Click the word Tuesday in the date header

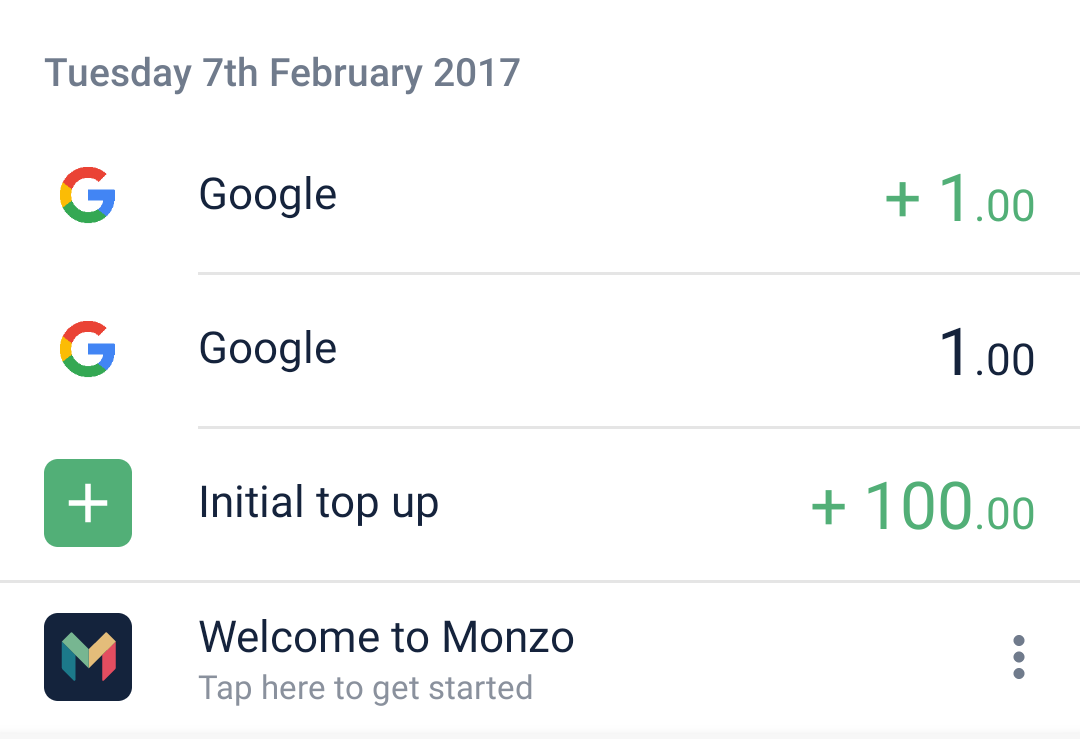point(118,74)
